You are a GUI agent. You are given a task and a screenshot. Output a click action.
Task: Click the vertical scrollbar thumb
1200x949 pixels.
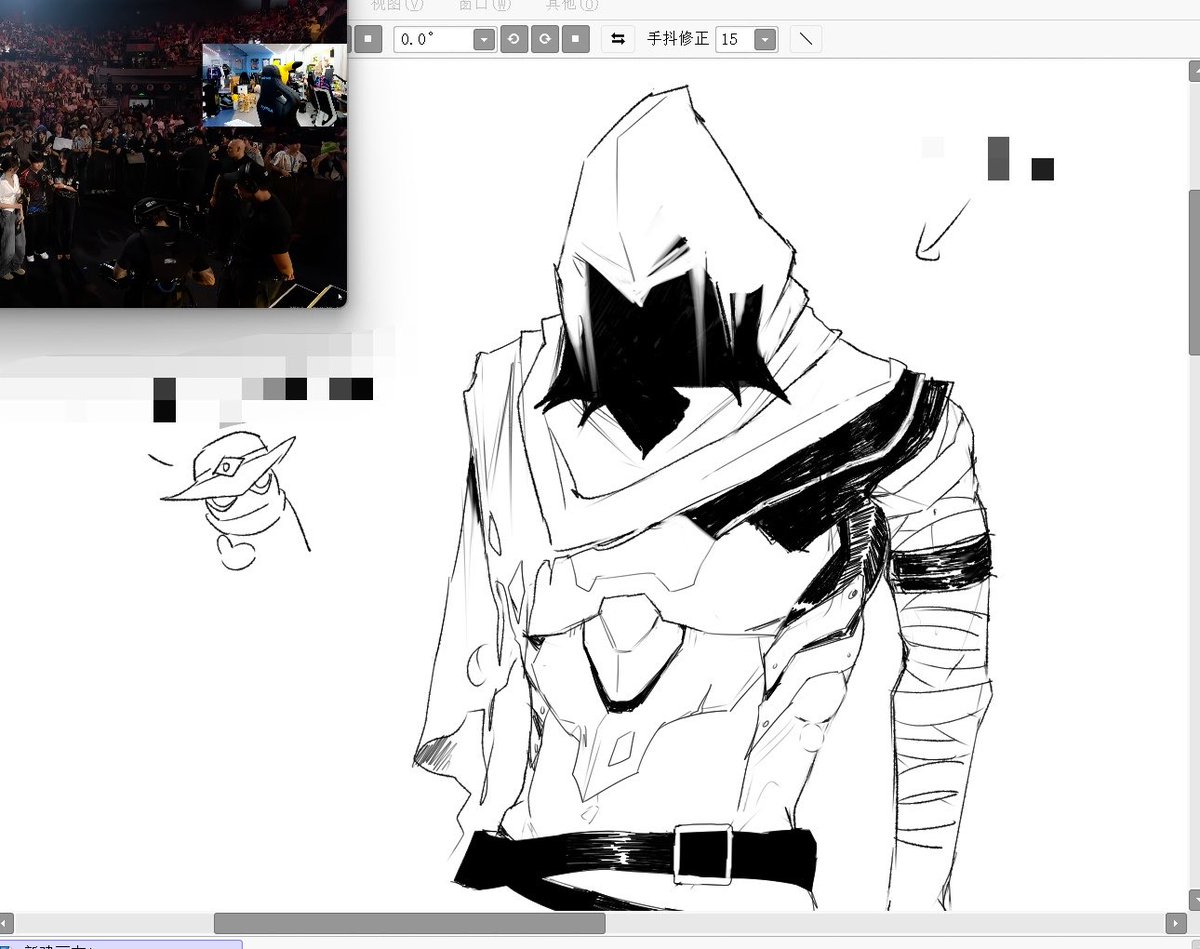(1194, 271)
